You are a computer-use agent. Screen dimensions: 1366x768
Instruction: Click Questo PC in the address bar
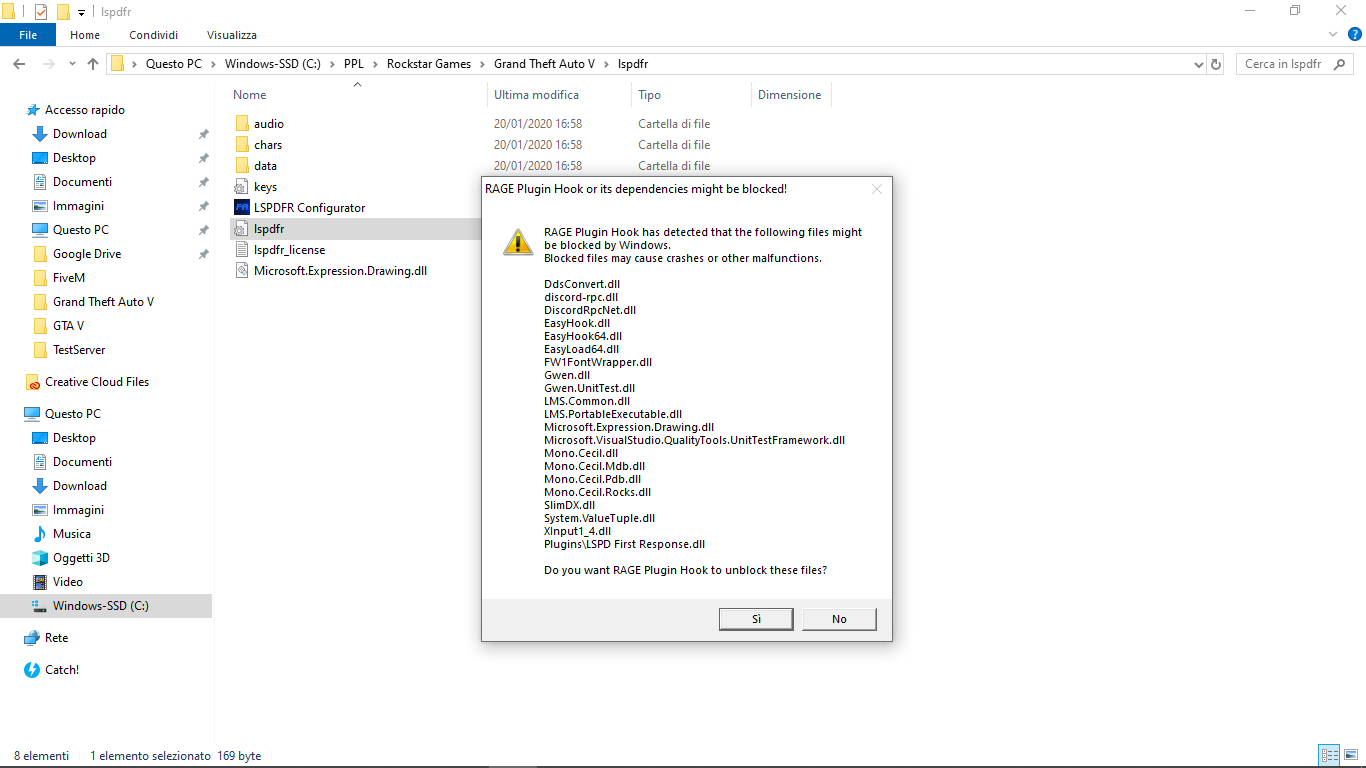[174, 64]
